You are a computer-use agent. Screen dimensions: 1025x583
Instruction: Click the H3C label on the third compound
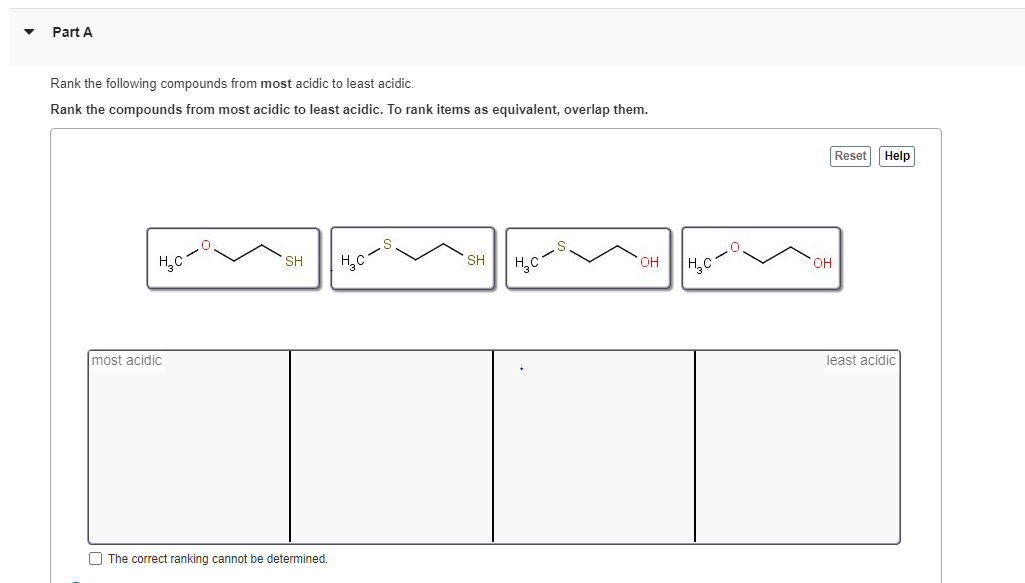pyautogui.click(x=524, y=262)
